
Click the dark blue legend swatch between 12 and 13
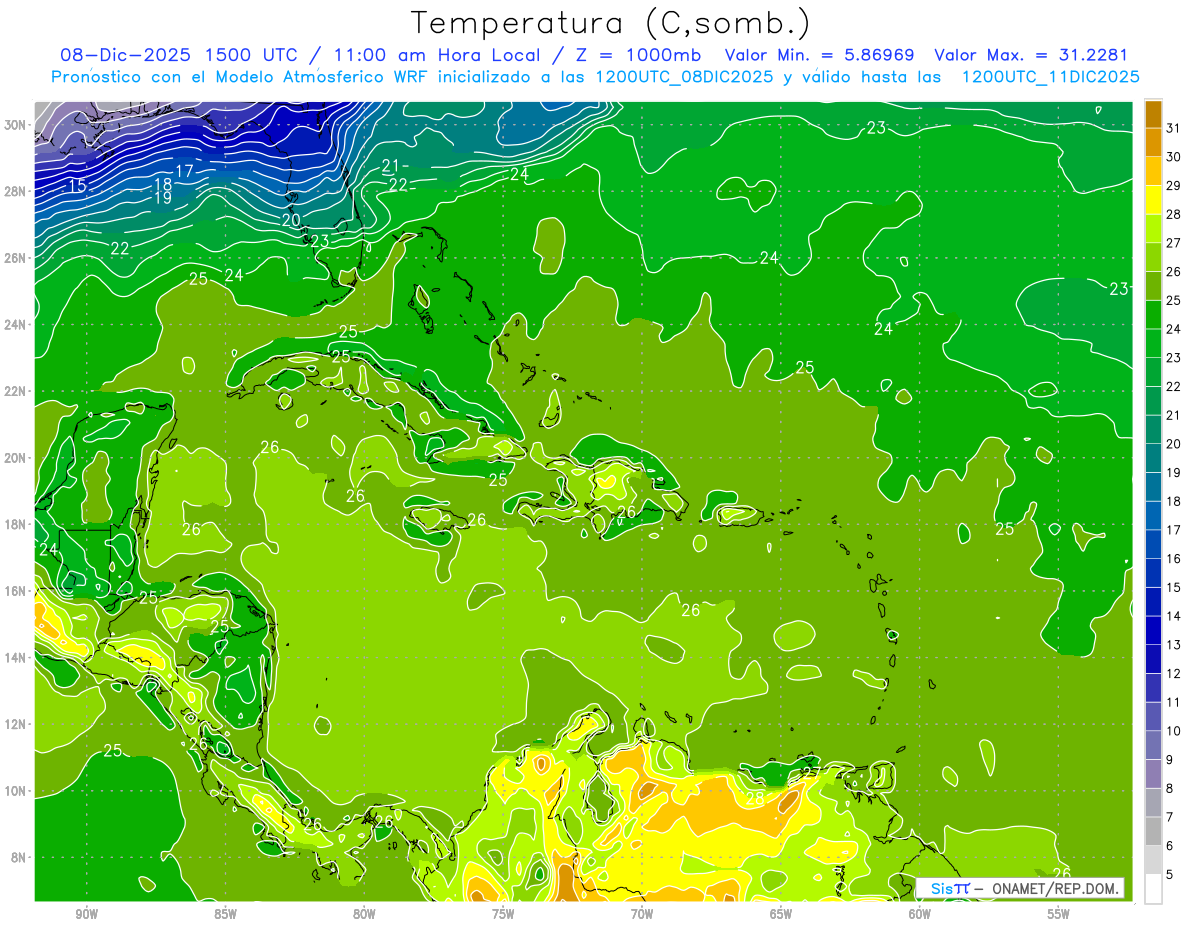(1153, 658)
